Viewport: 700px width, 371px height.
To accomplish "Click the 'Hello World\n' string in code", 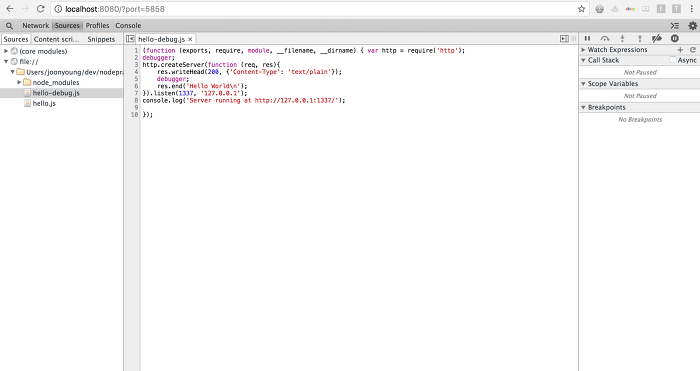I will point(212,86).
